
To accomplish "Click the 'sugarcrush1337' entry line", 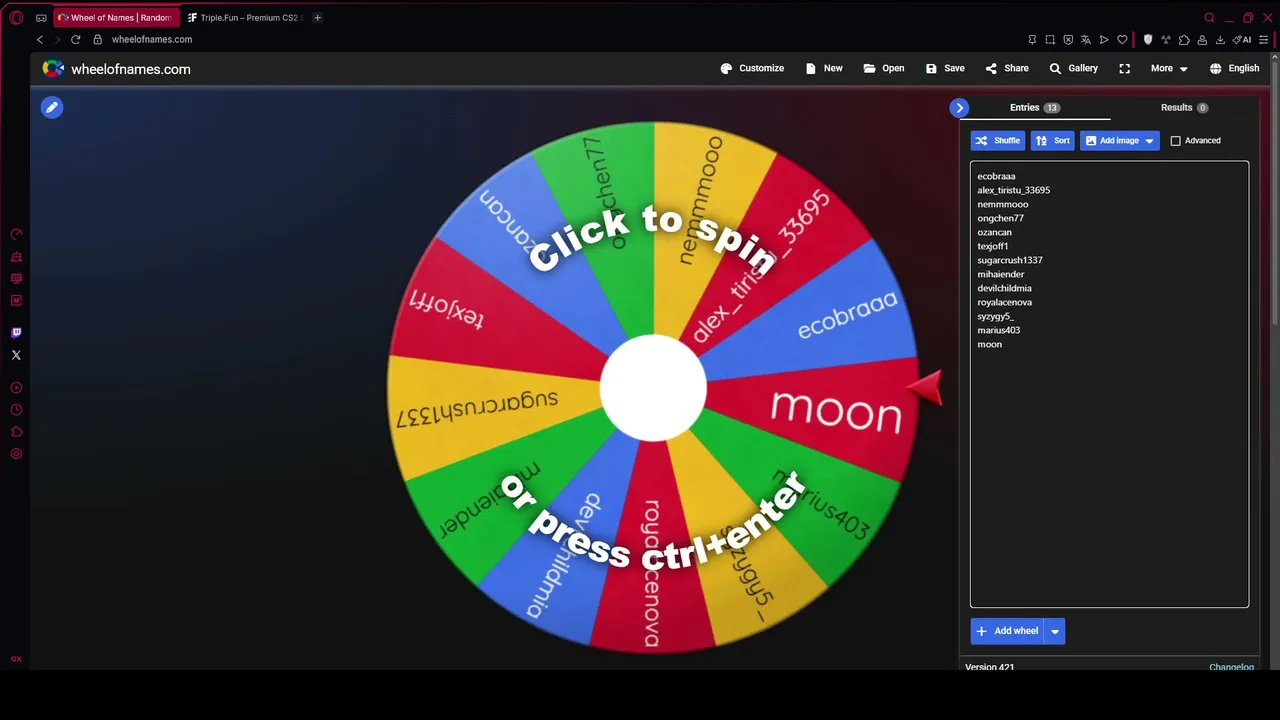I will point(1010,260).
